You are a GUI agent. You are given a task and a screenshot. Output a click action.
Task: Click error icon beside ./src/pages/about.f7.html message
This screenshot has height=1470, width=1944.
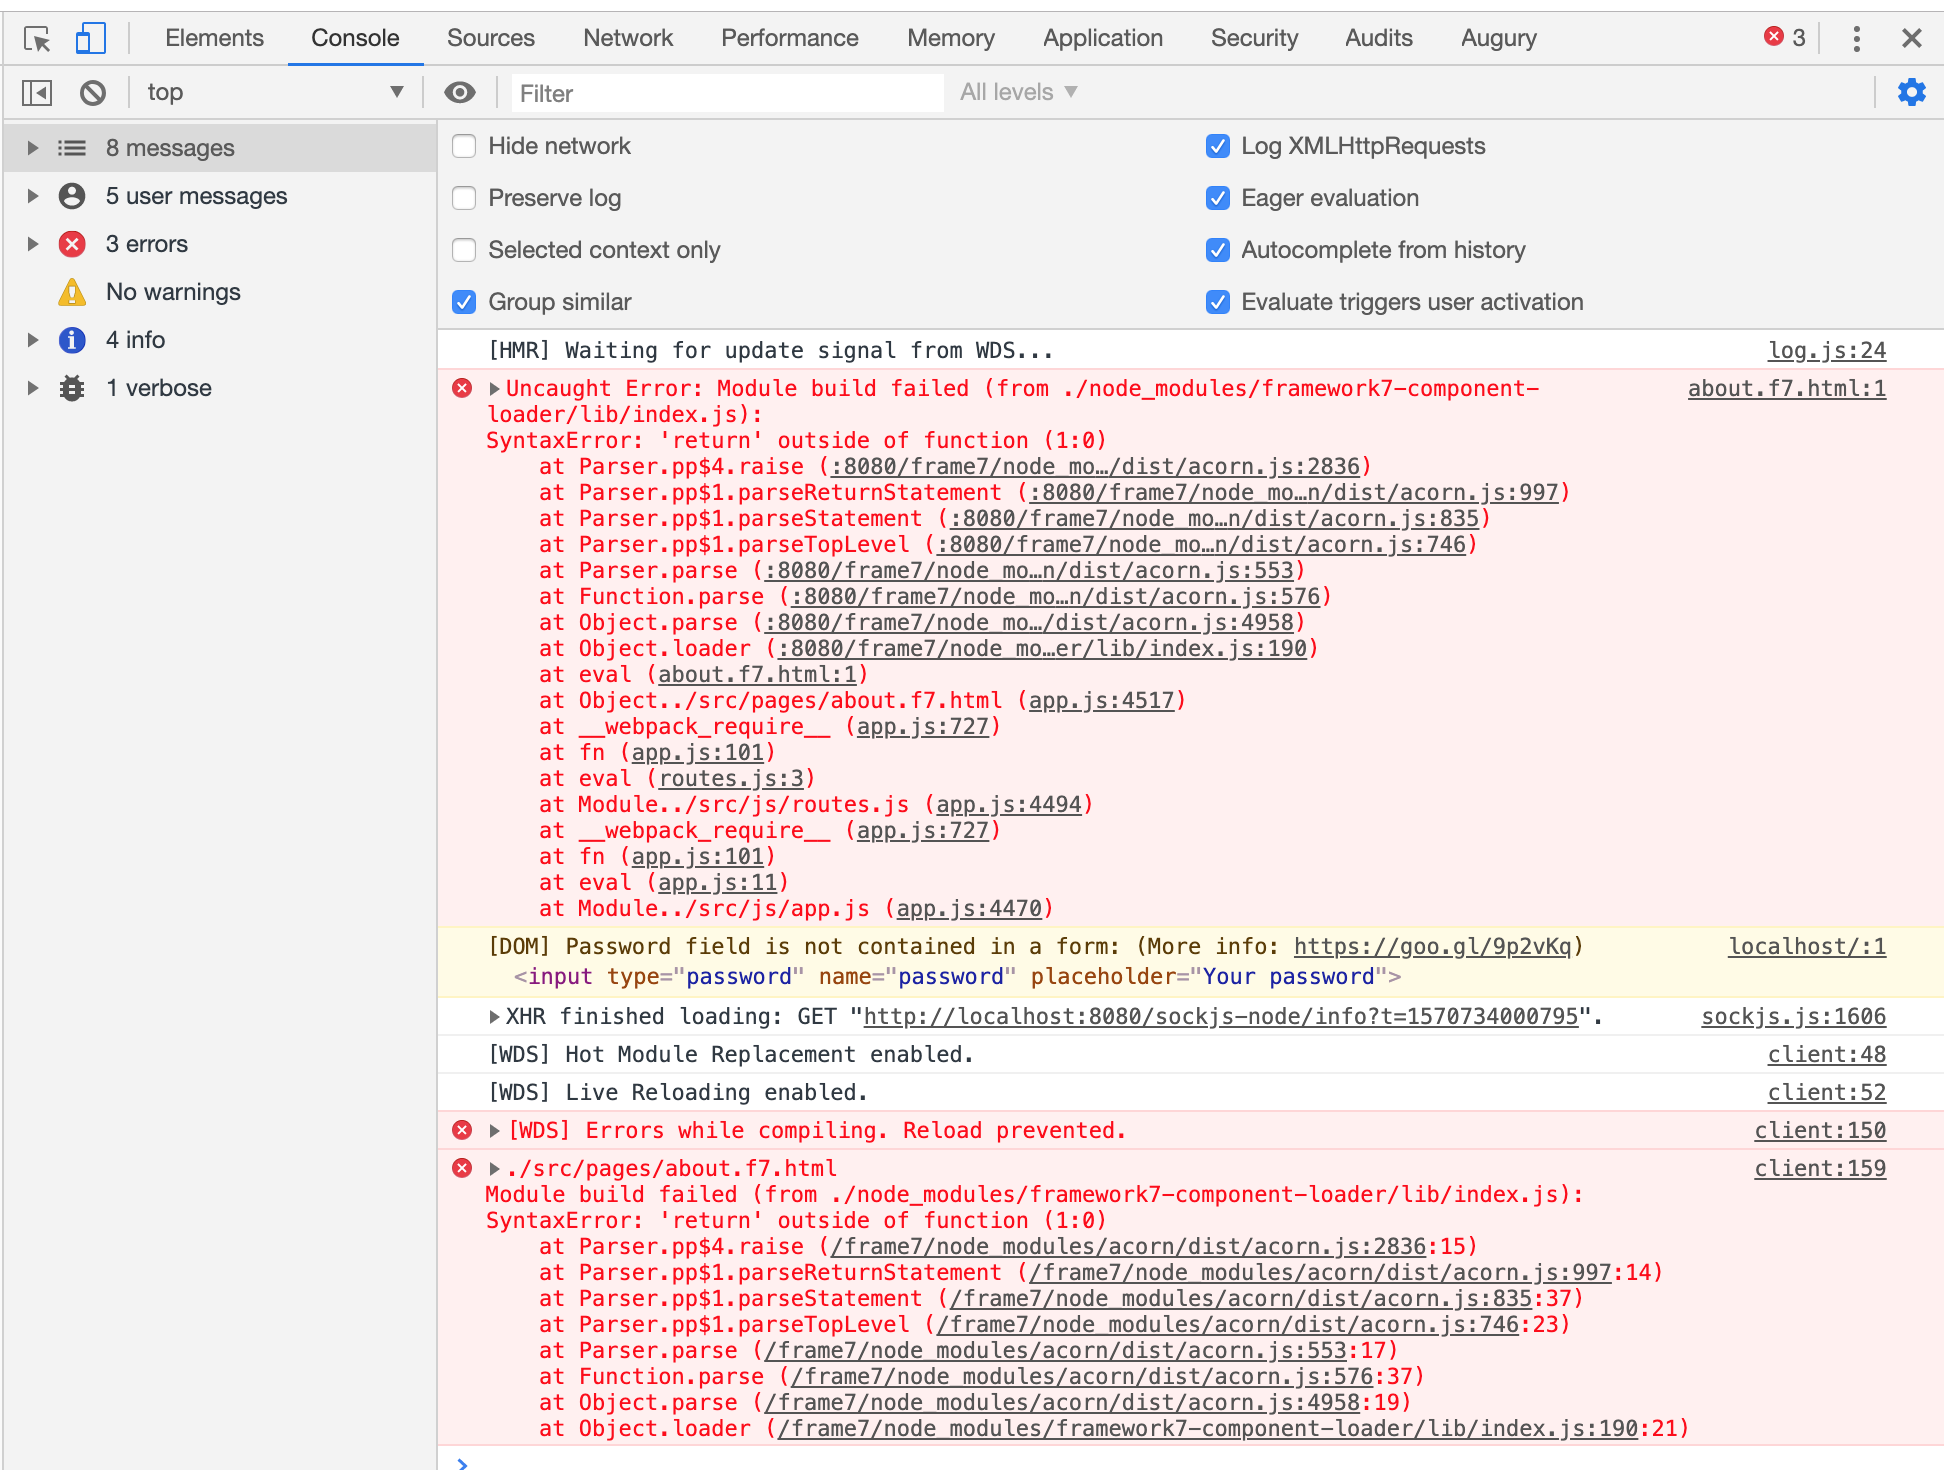coord(462,1168)
